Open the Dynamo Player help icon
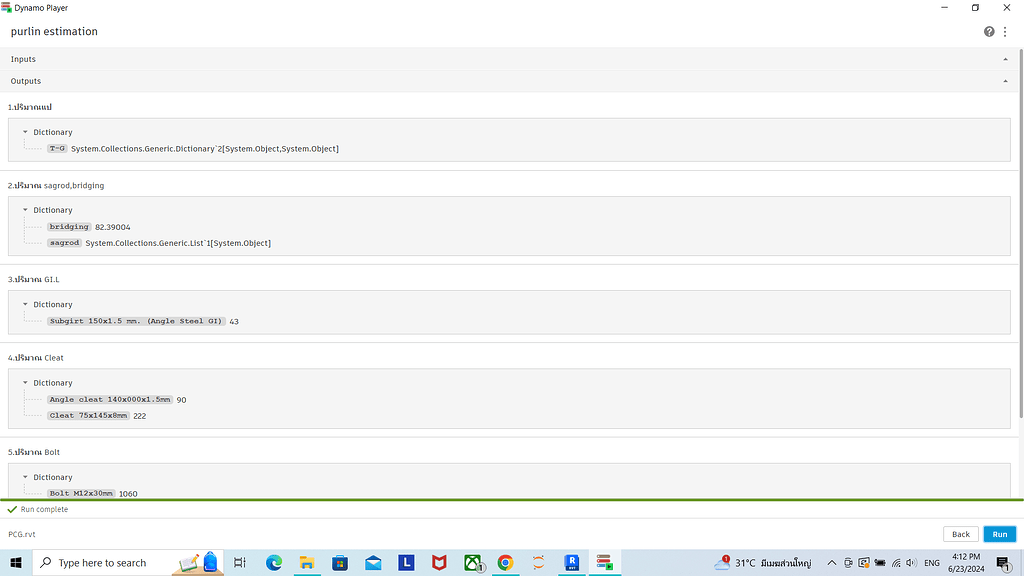1024x576 pixels. pos(988,31)
